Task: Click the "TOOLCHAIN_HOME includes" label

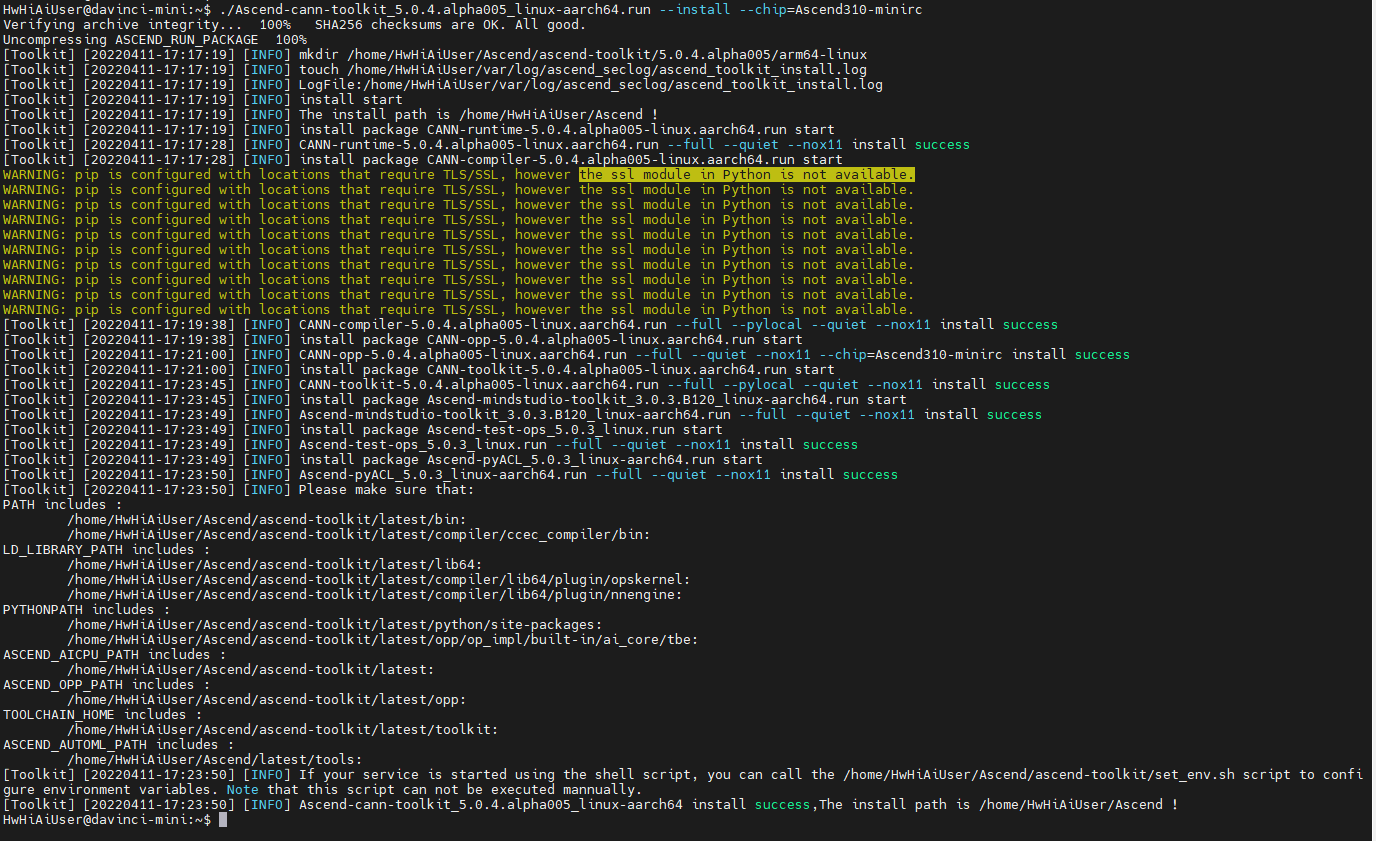Action: pyautogui.click(x=102, y=715)
